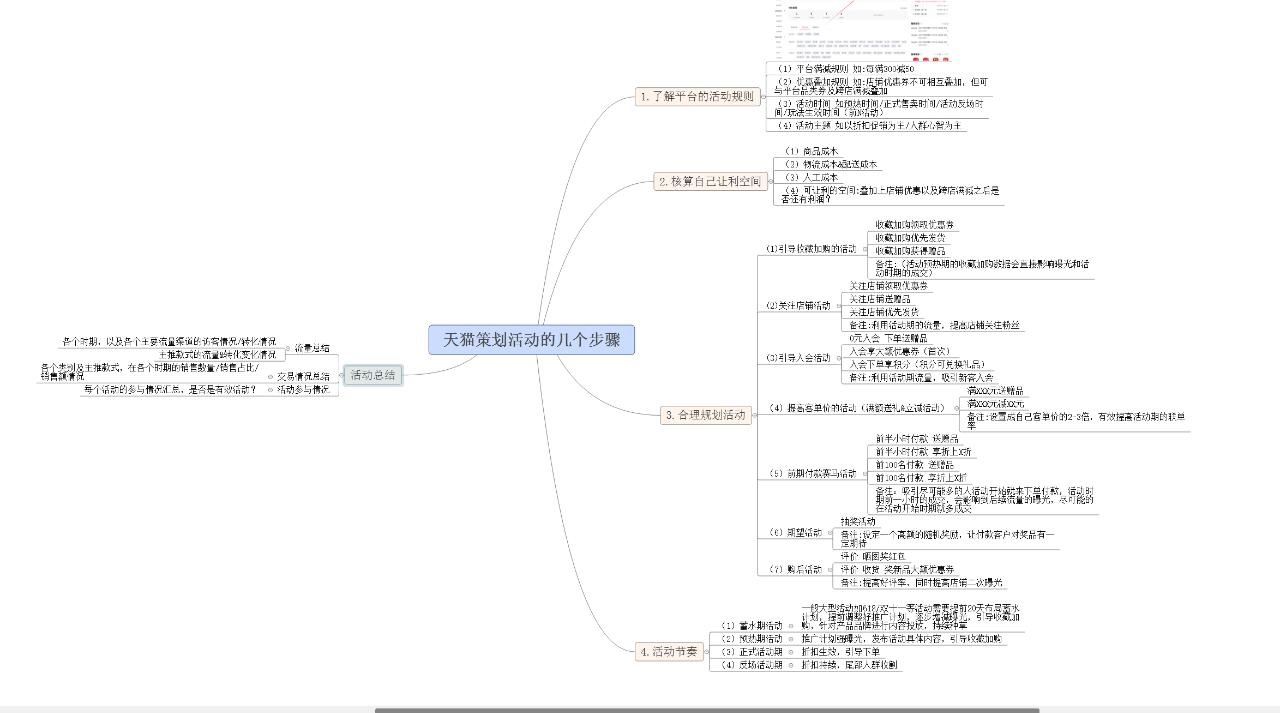
Task: Collapse the 交易情况总结 subtopic
Action: tap(270, 377)
